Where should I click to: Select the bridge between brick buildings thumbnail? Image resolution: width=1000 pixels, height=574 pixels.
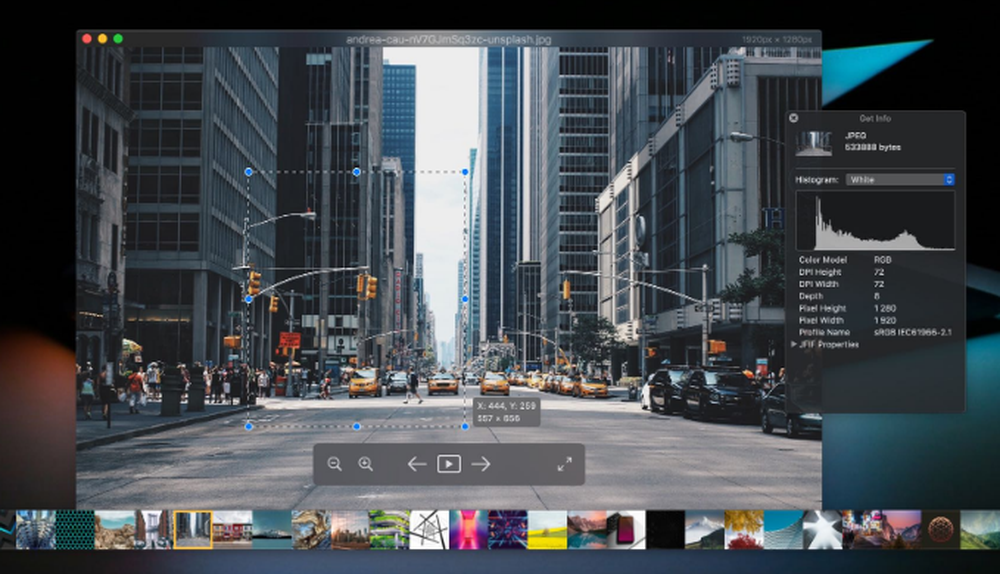(154, 529)
